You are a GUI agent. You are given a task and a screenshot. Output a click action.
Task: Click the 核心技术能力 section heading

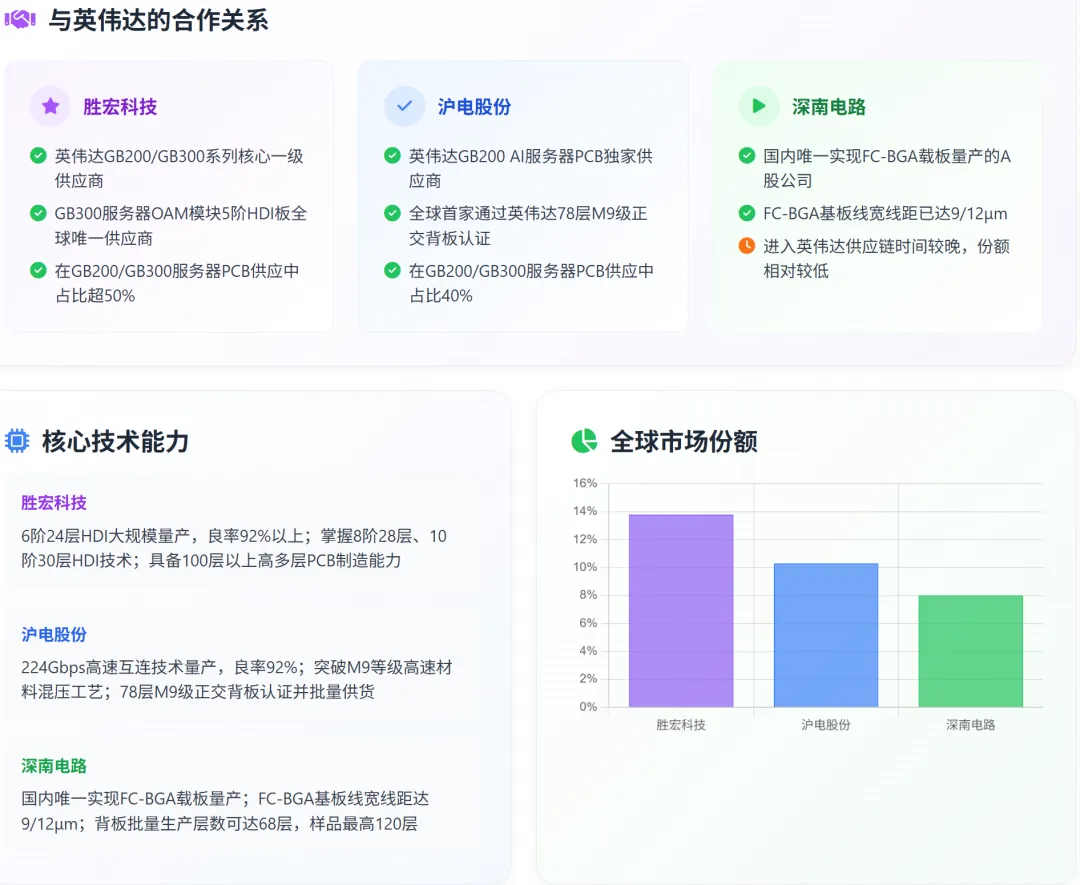pos(115,441)
